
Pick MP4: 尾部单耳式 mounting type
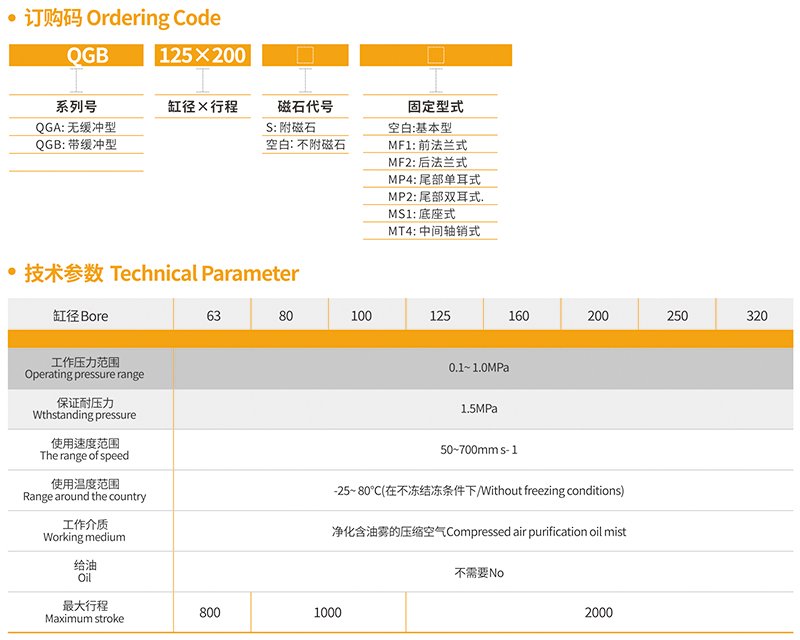point(434,179)
